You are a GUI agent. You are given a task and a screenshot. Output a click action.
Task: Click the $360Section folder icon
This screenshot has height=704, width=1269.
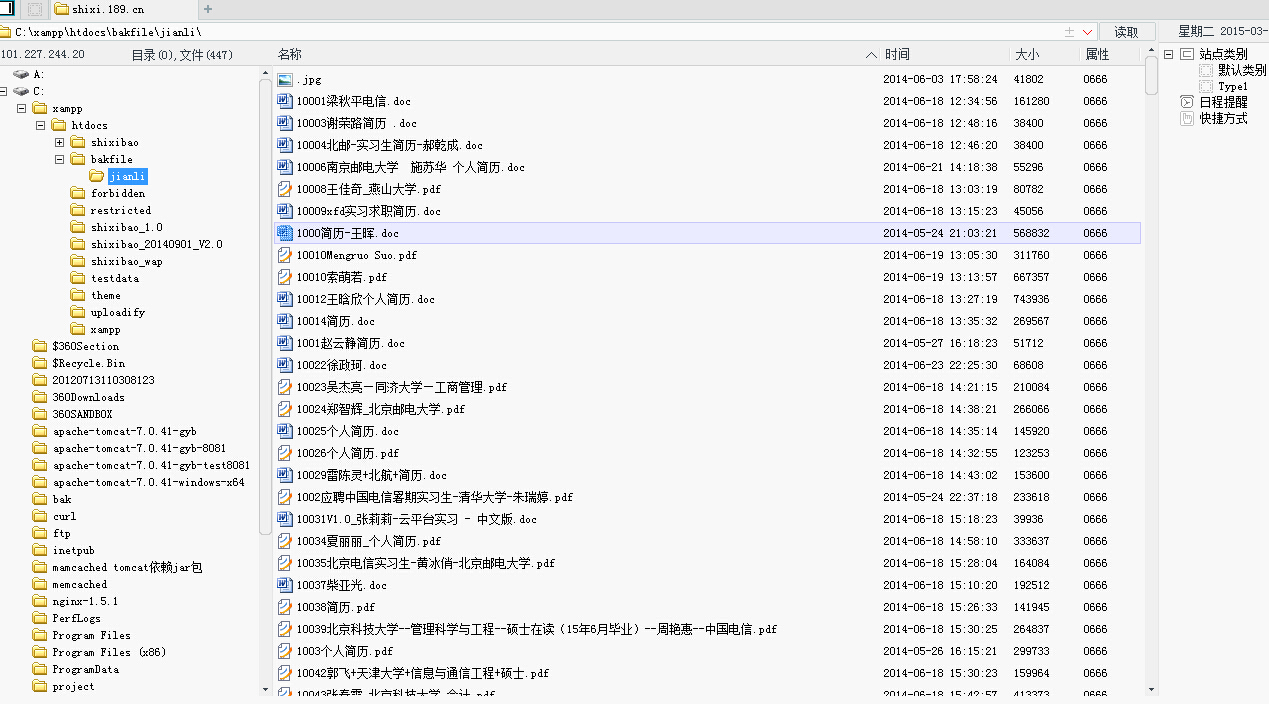[x=40, y=346]
